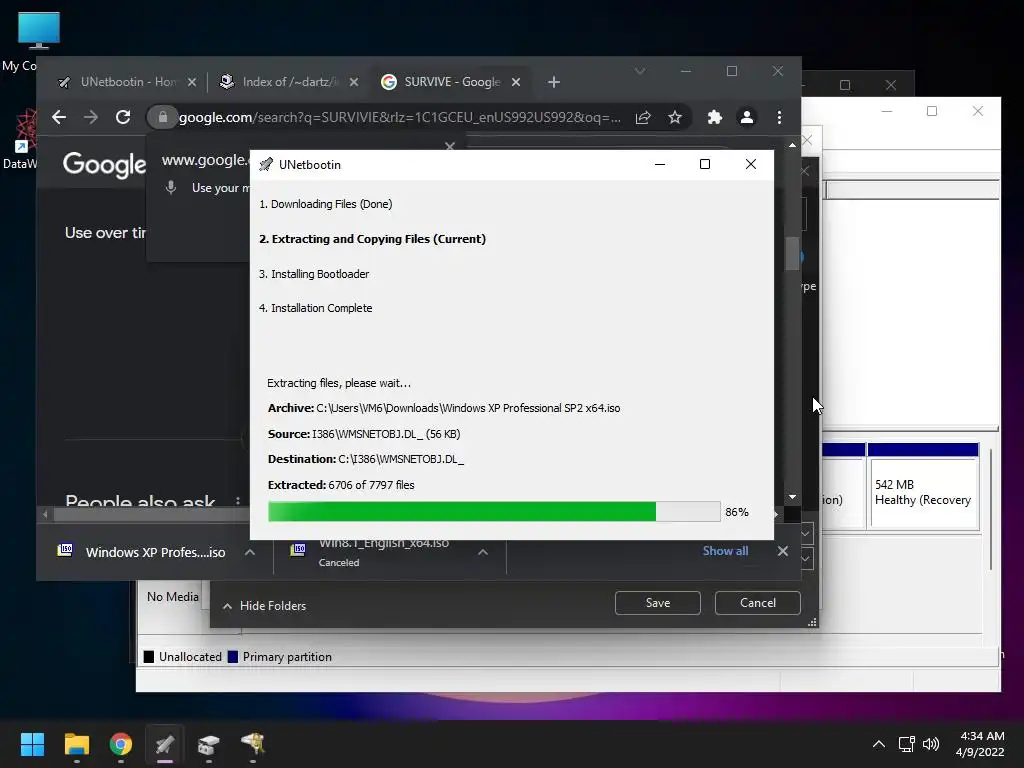Viewport: 1024px width, 768px height.
Task: Open Chrome tab search chevron
Action: pos(640,71)
